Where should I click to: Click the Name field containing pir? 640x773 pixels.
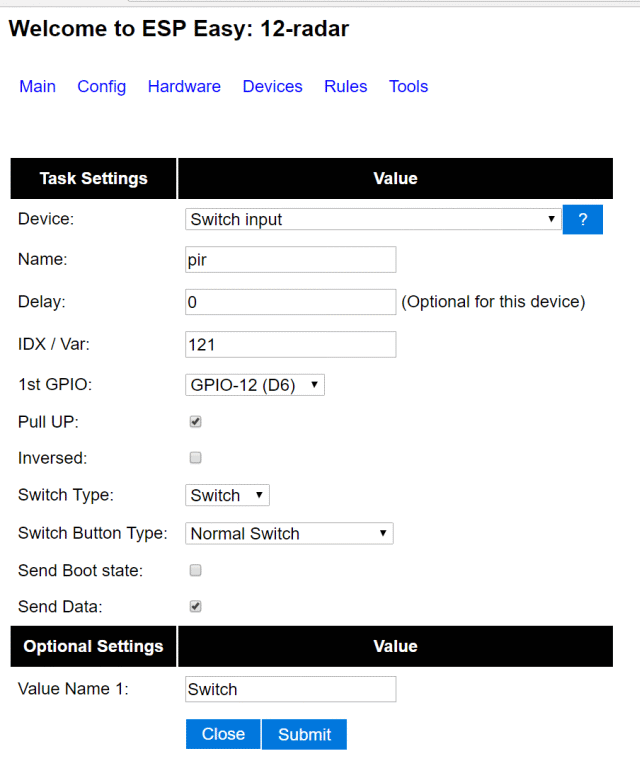click(x=290, y=259)
